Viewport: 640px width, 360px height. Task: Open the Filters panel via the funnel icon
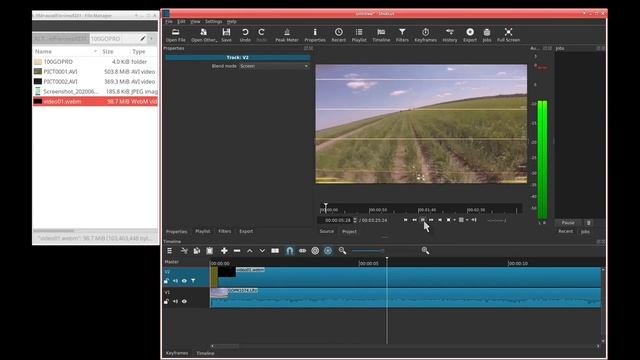coord(402,35)
